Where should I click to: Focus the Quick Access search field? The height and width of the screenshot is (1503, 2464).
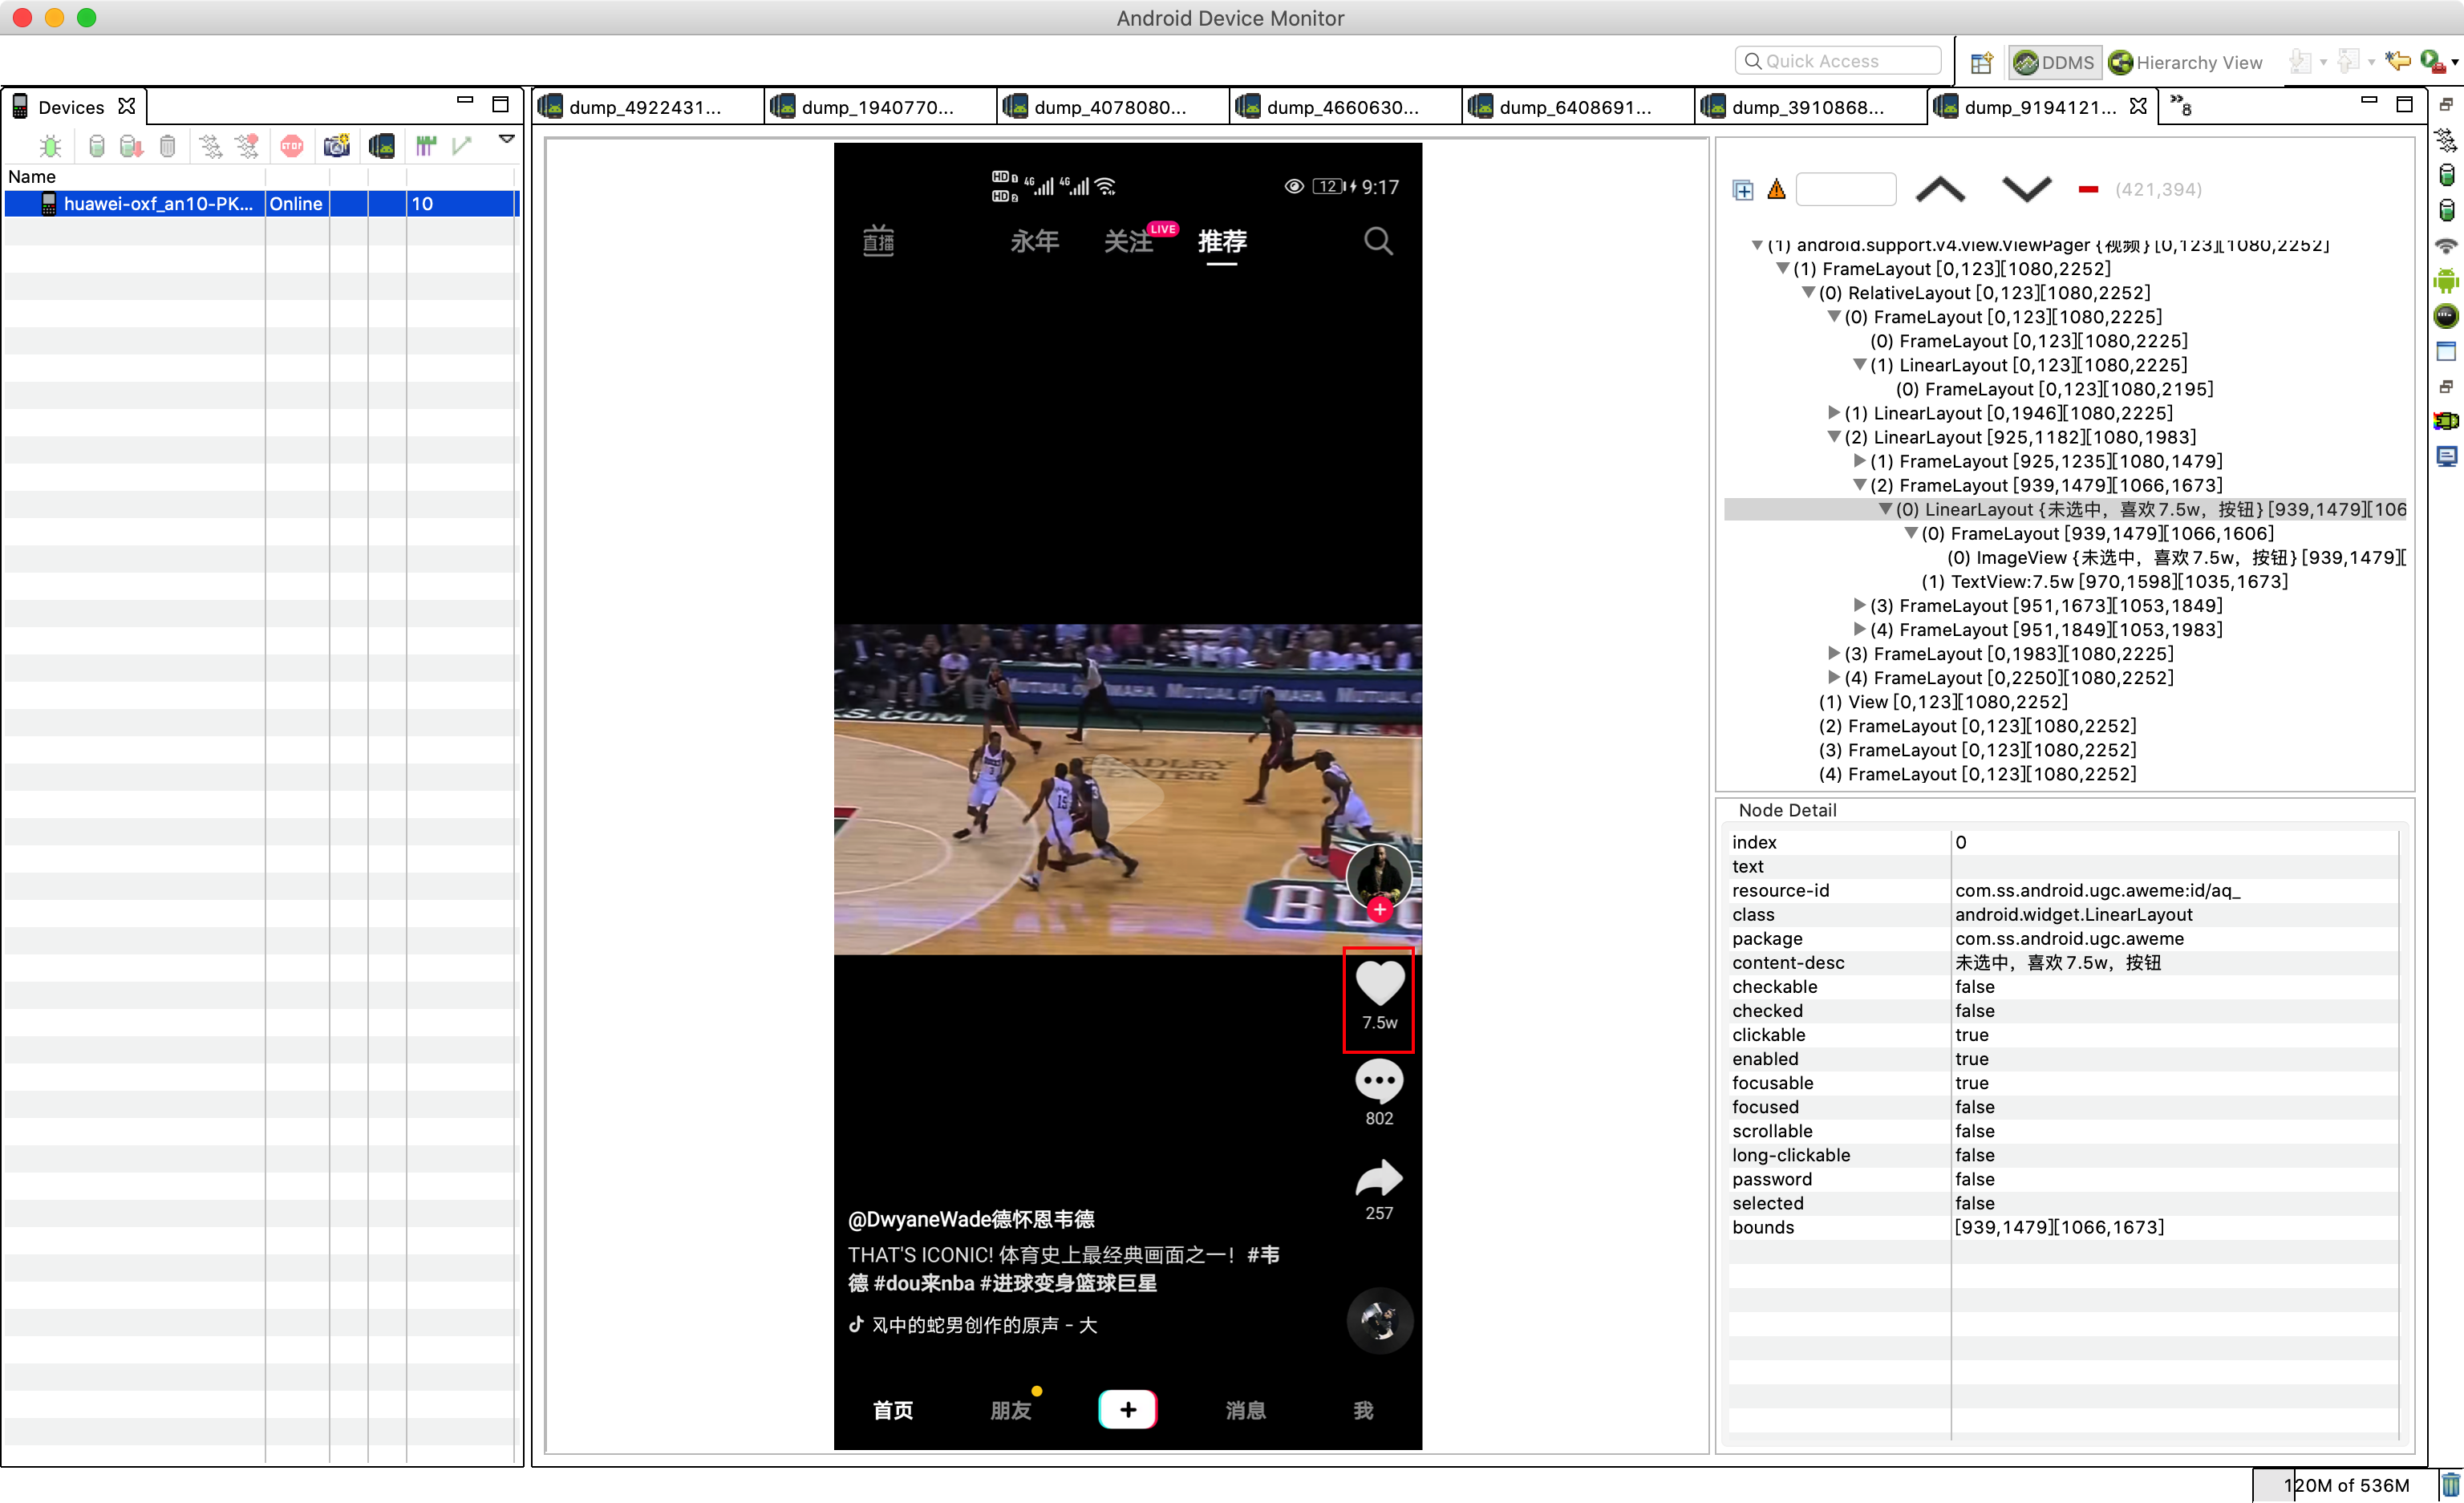(1838, 61)
